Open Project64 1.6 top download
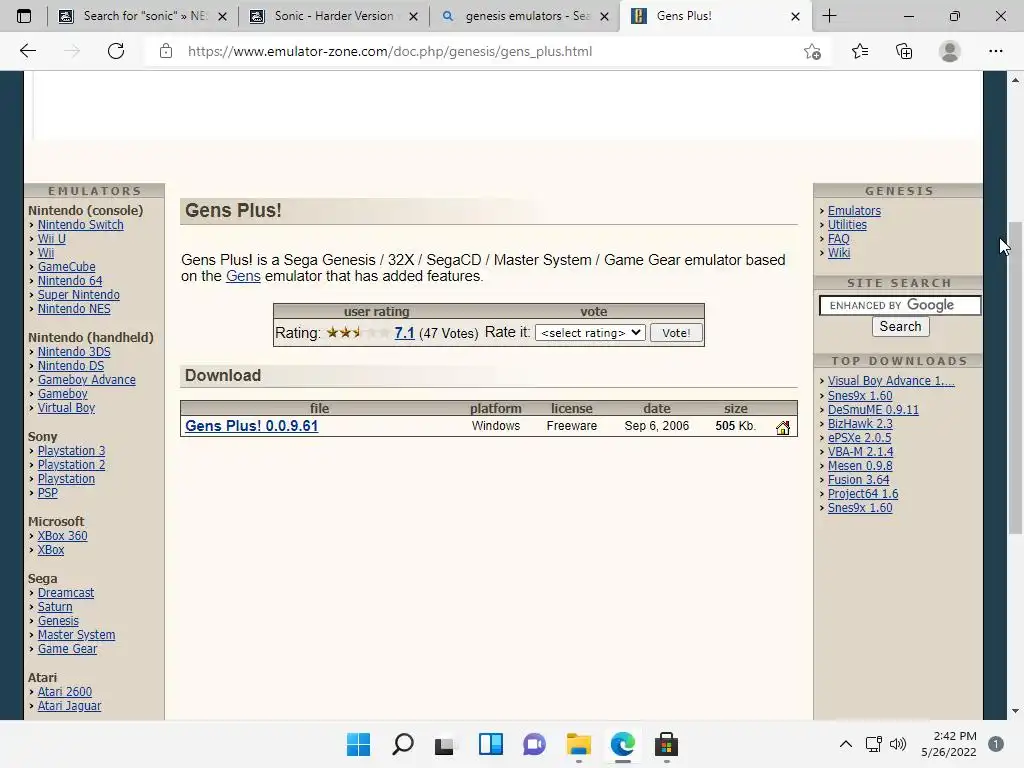 pyautogui.click(x=863, y=494)
